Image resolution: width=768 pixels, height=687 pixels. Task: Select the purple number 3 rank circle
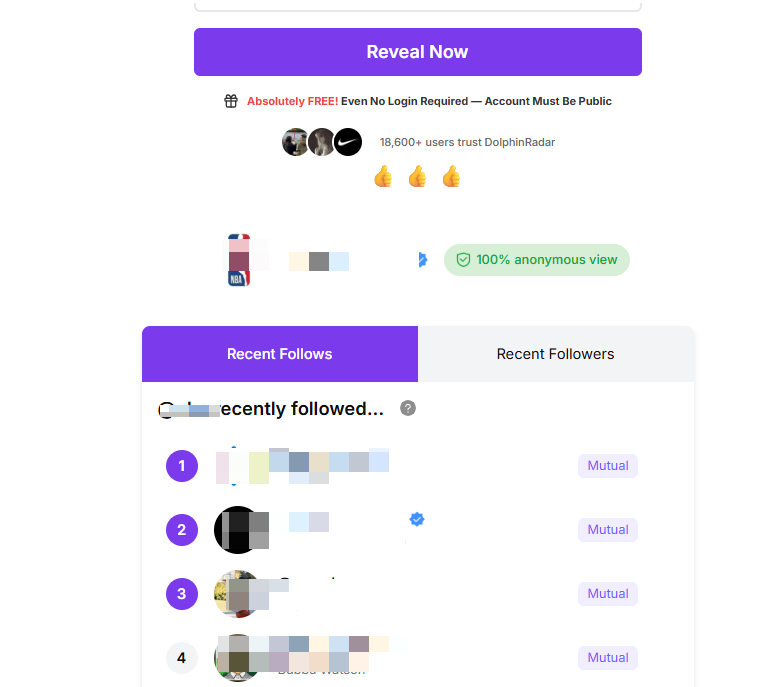(x=182, y=594)
